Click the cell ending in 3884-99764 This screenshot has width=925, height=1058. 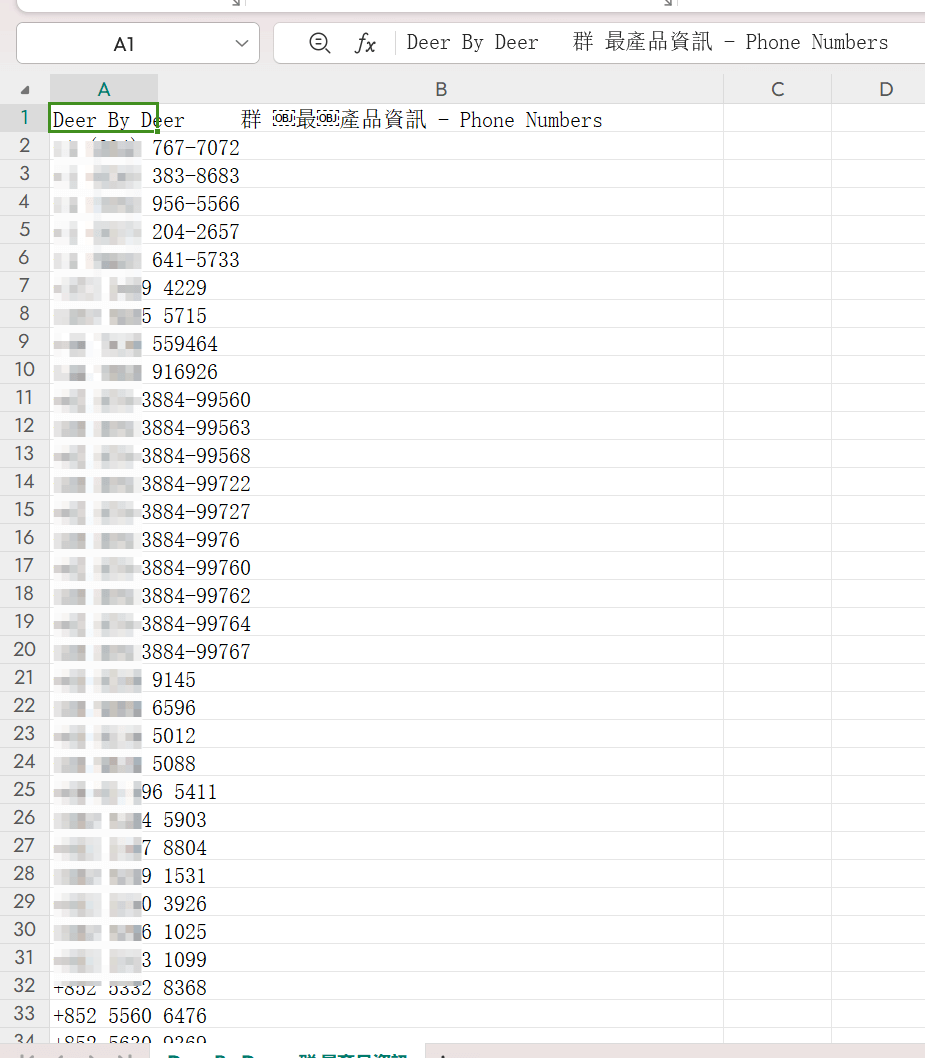point(104,622)
